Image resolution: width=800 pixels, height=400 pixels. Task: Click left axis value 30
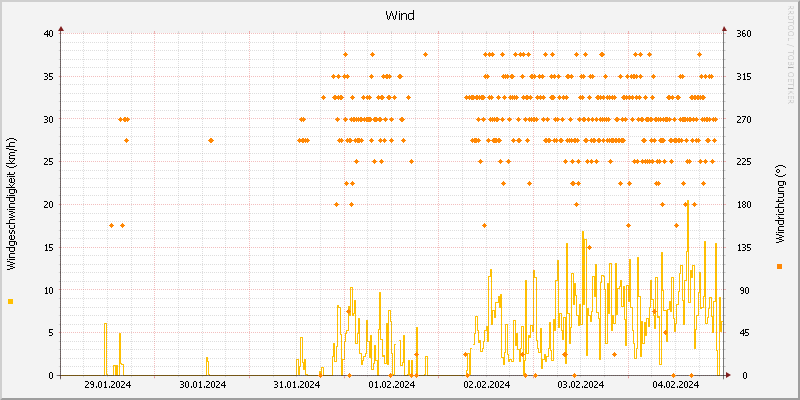coord(49,119)
